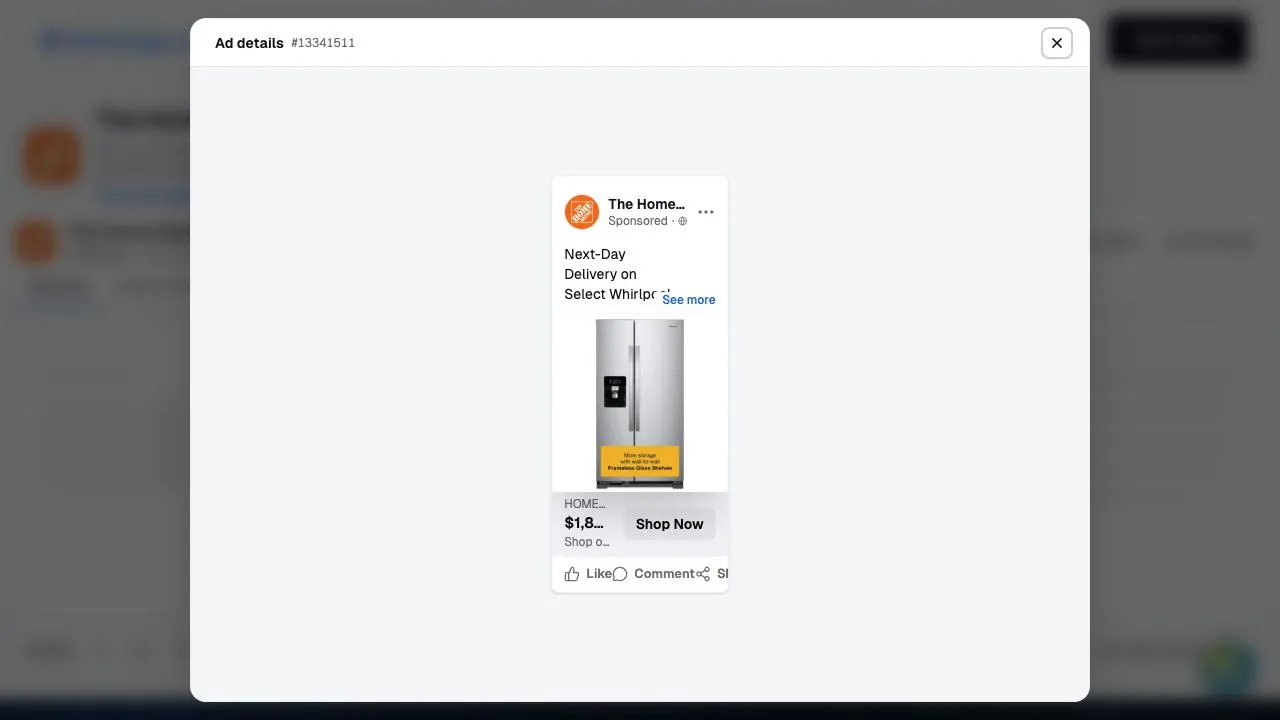Click the comment bubble icon
Screen dimensions: 1280x720
(x=620, y=574)
